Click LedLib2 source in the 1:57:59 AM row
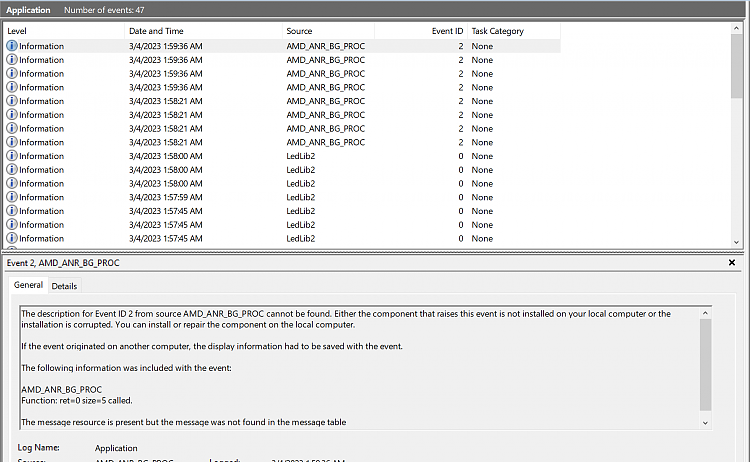The image size is (750, 462). 300,197
